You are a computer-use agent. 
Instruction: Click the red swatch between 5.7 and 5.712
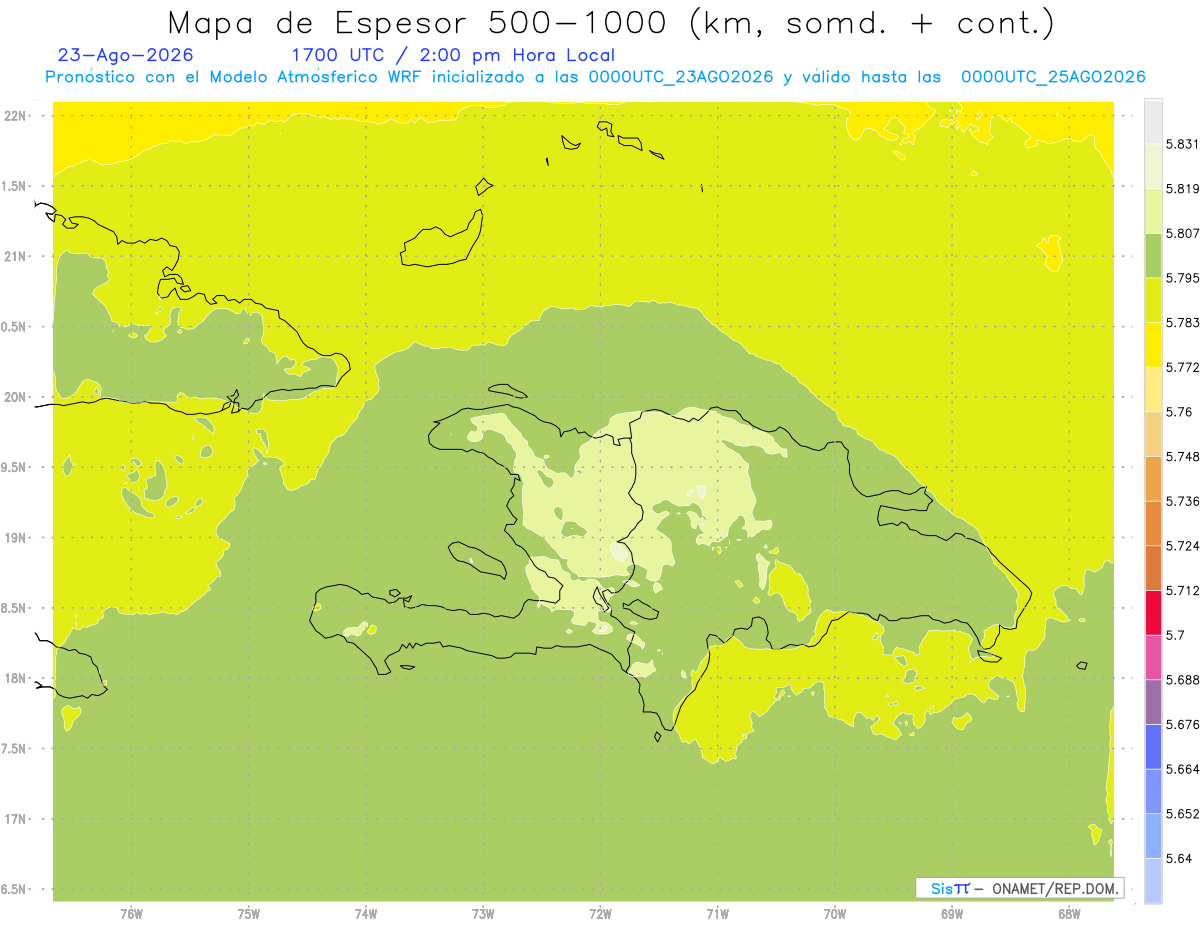click(x=1153, y=612)
